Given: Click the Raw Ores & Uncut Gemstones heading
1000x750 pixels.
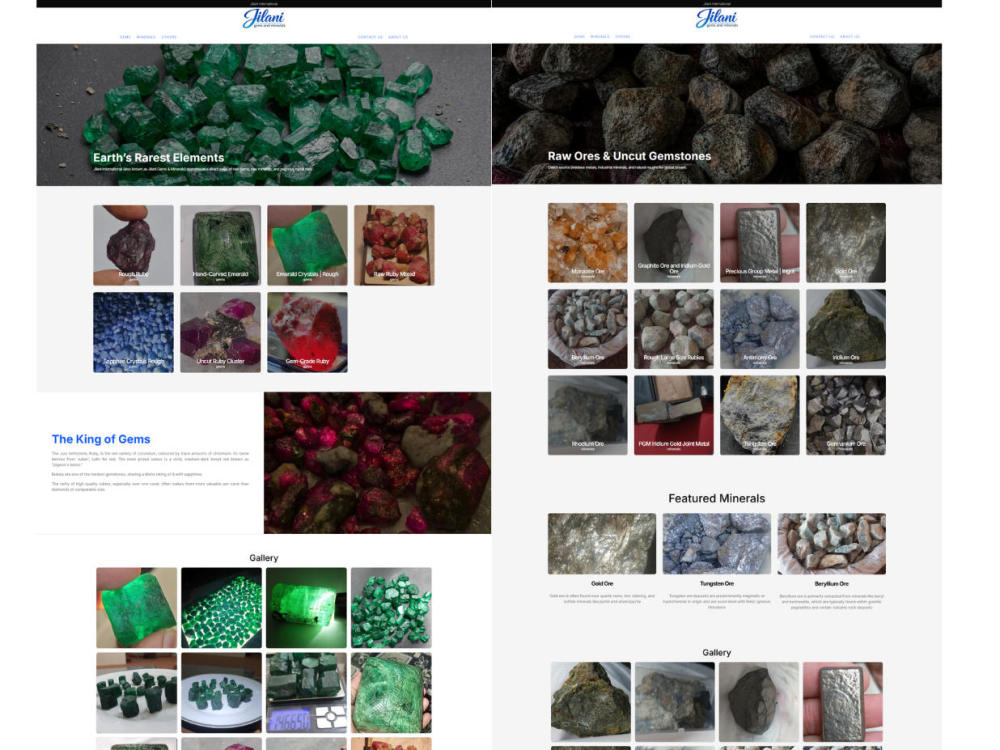Looking at the screenshot, I should [x=629, y=156].
